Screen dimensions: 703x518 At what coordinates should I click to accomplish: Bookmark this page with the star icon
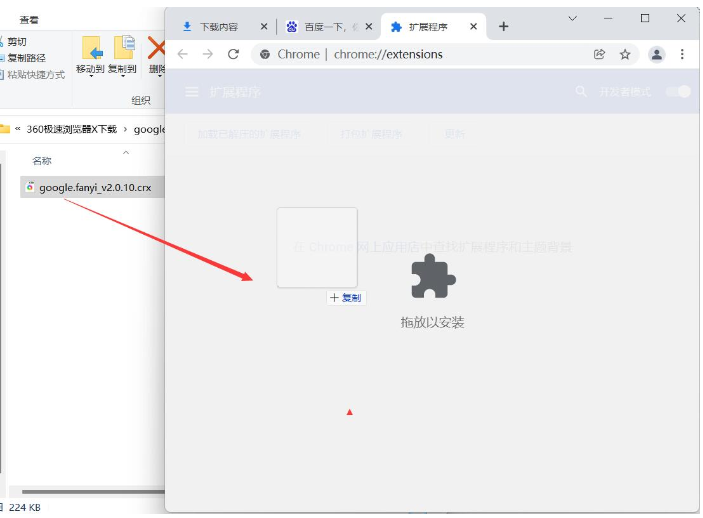tap(625, 54)
